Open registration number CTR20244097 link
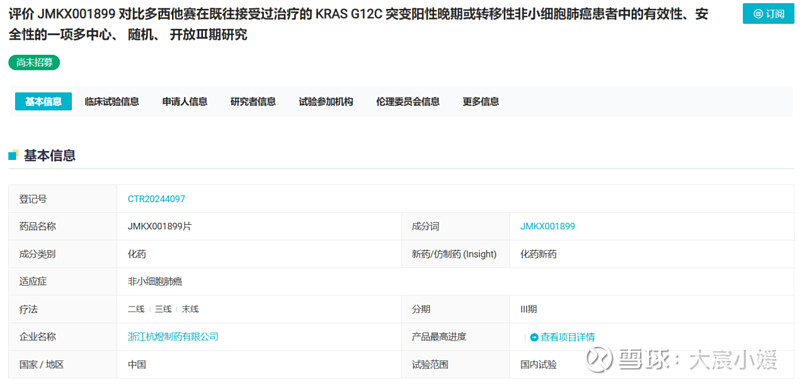Image resolution: width=800 pixels, height=384 pixels. pyautogui.click(x=156, y=199)
